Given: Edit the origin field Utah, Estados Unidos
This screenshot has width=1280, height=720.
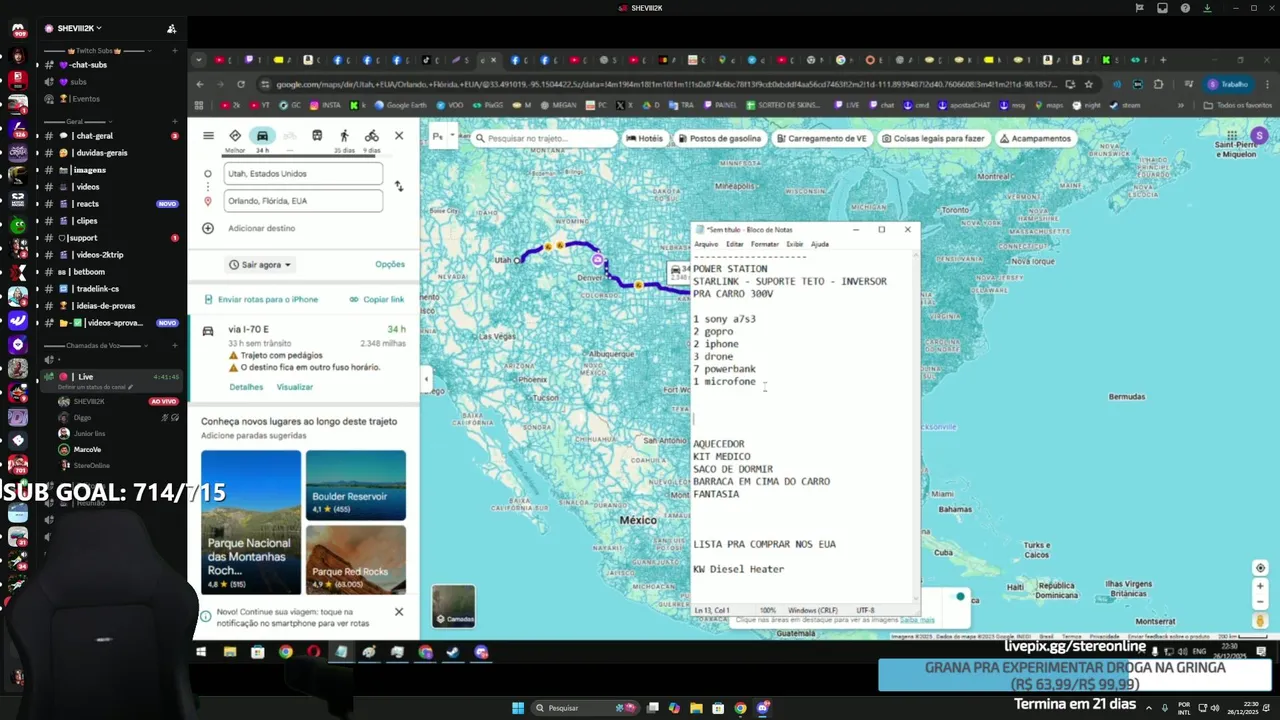Looking at the screenshot, I should [x=303, y=174].
